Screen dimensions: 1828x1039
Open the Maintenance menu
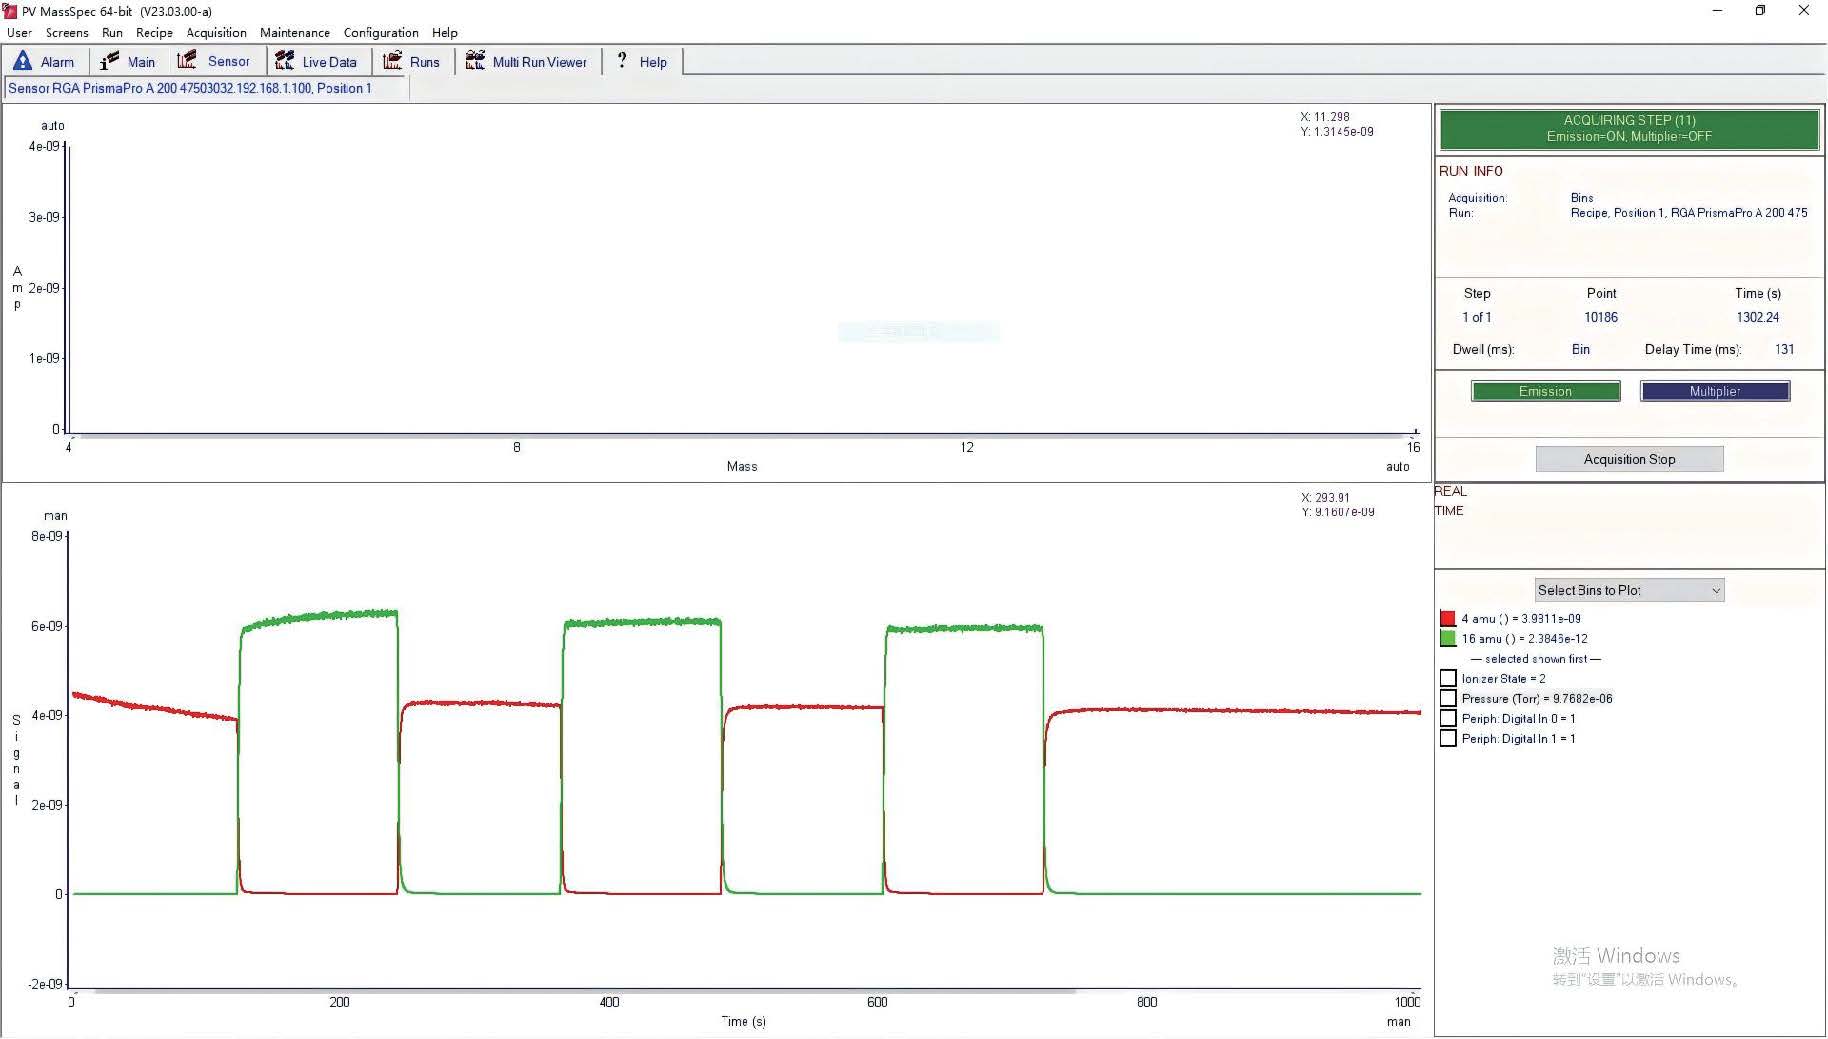tap(295, 33)
